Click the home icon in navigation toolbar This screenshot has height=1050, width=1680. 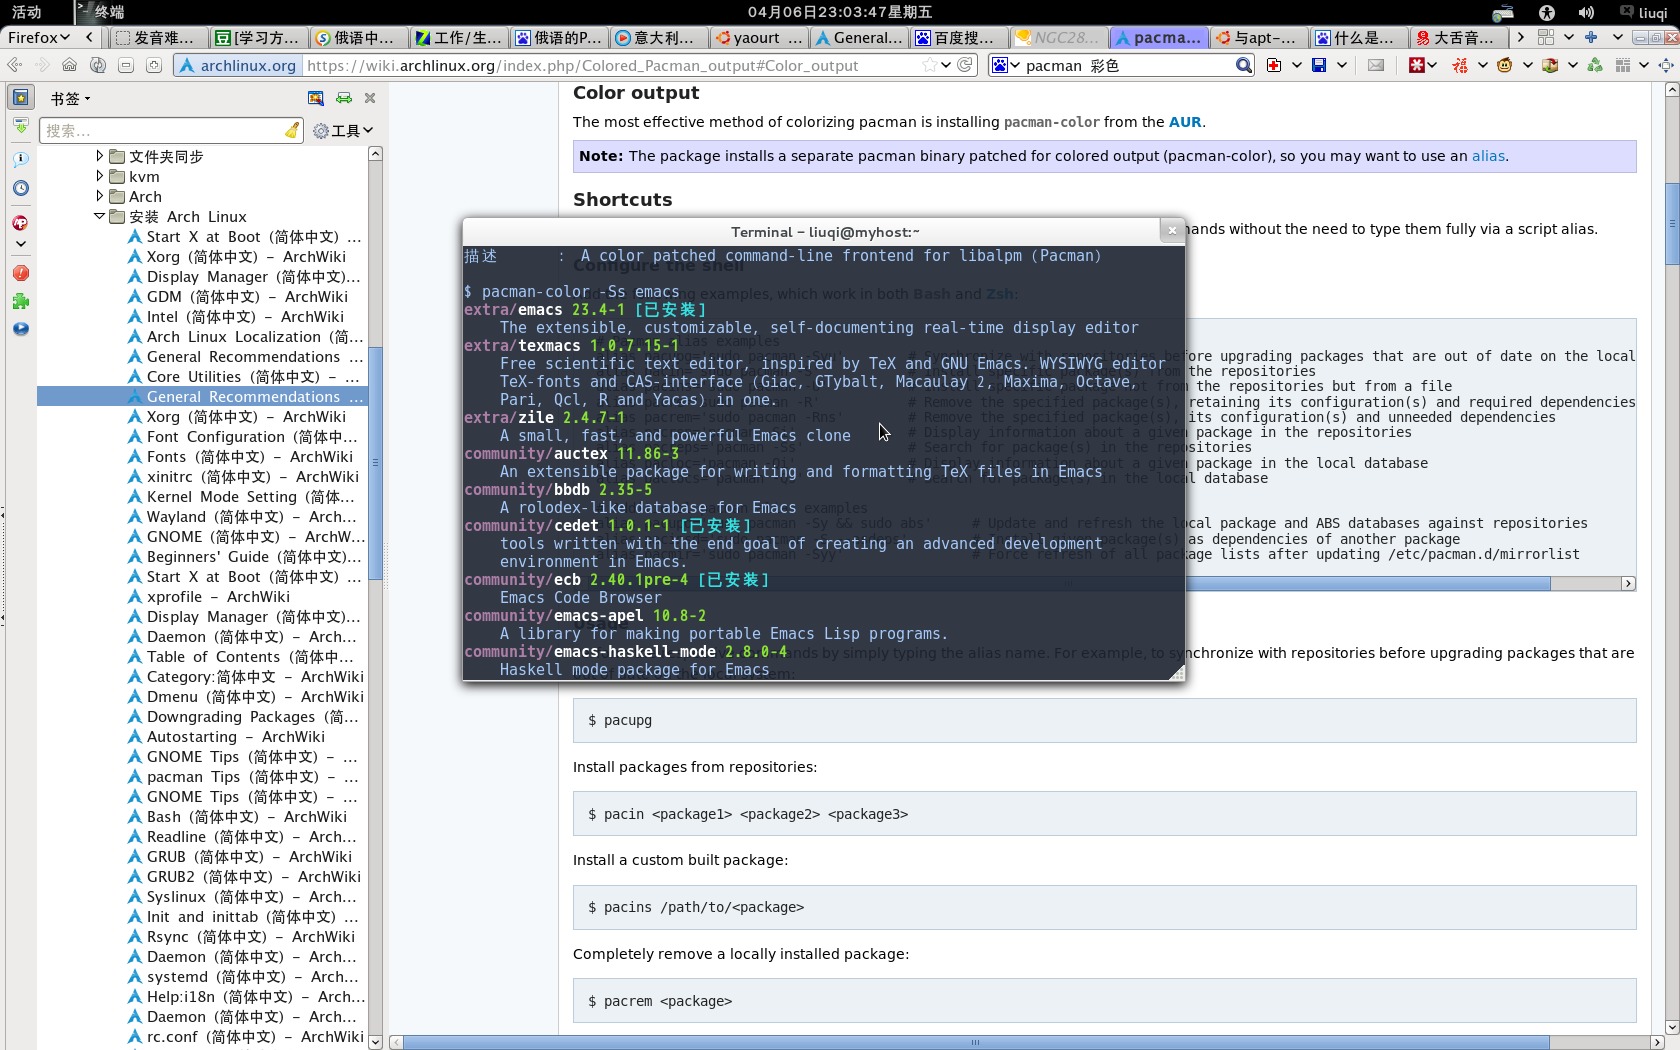point(69,65)
